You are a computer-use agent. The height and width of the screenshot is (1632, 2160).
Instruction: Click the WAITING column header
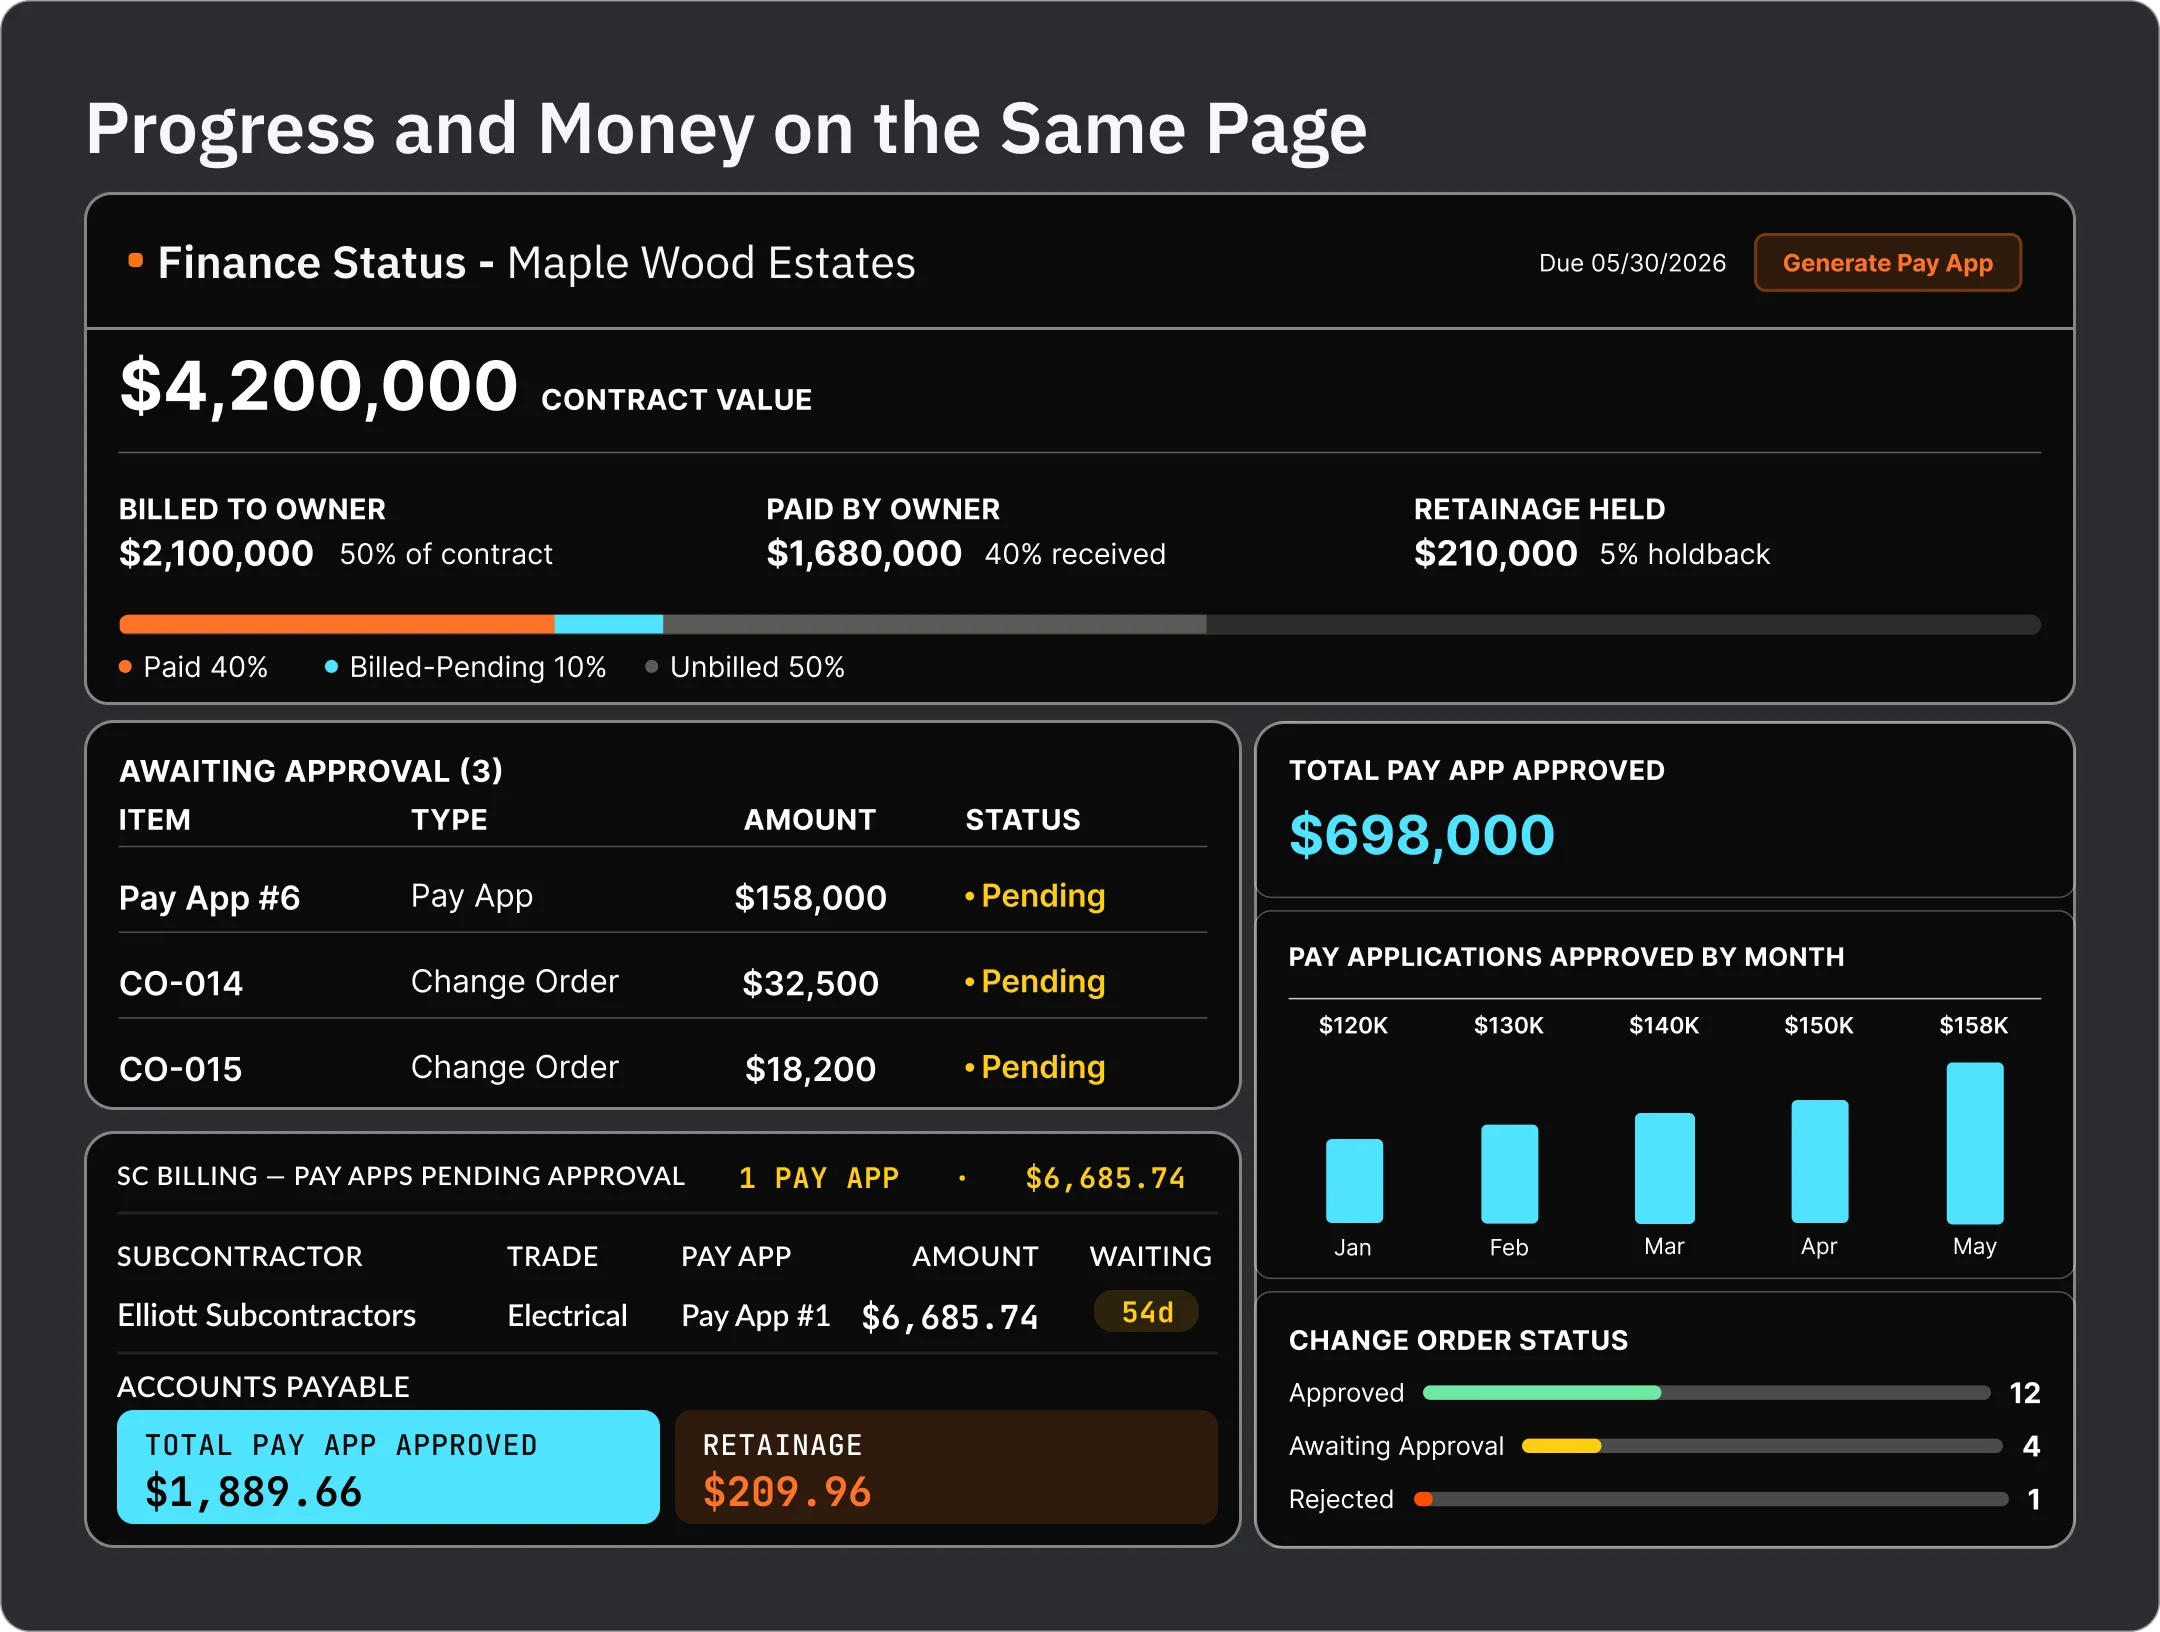[x=1151, y=1256]
